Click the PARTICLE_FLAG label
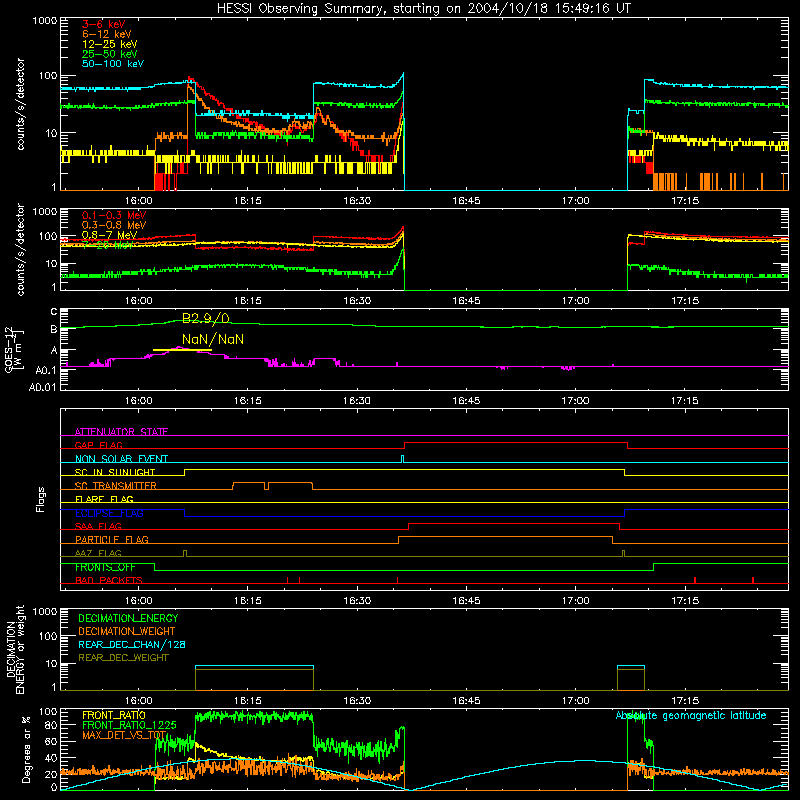800x800 pixels. [x=112, y=539]
